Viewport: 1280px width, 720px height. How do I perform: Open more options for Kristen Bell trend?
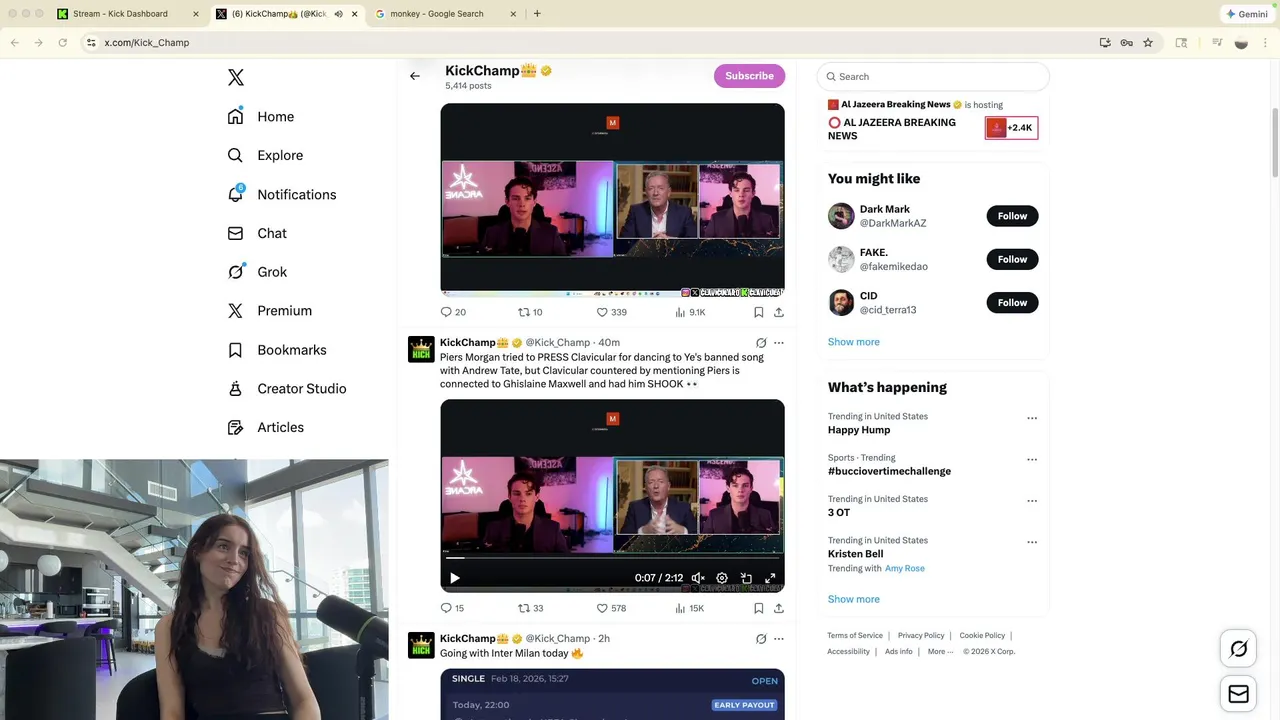point(1032,542)
